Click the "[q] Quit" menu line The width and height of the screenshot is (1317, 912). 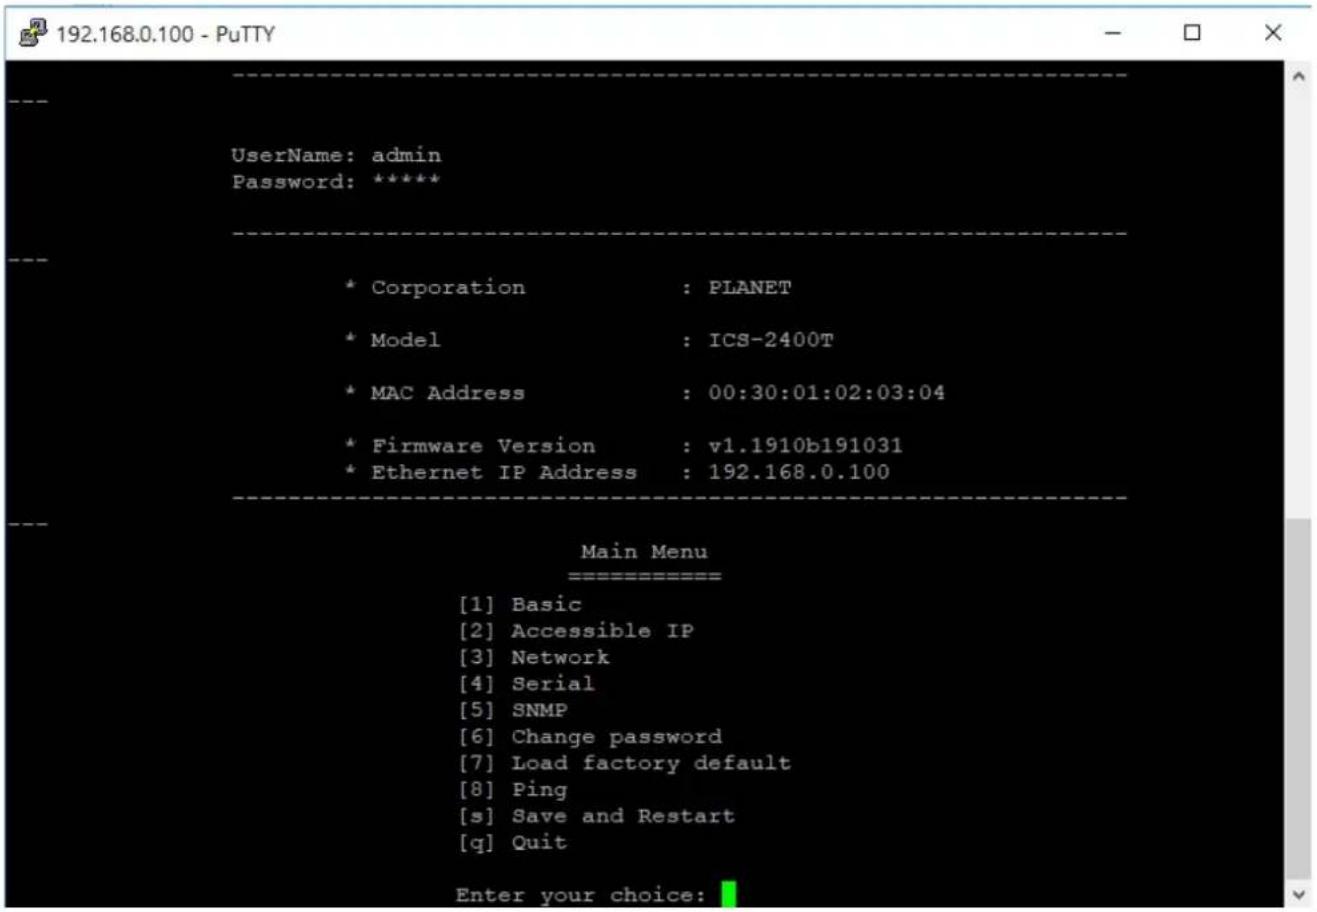513,842
